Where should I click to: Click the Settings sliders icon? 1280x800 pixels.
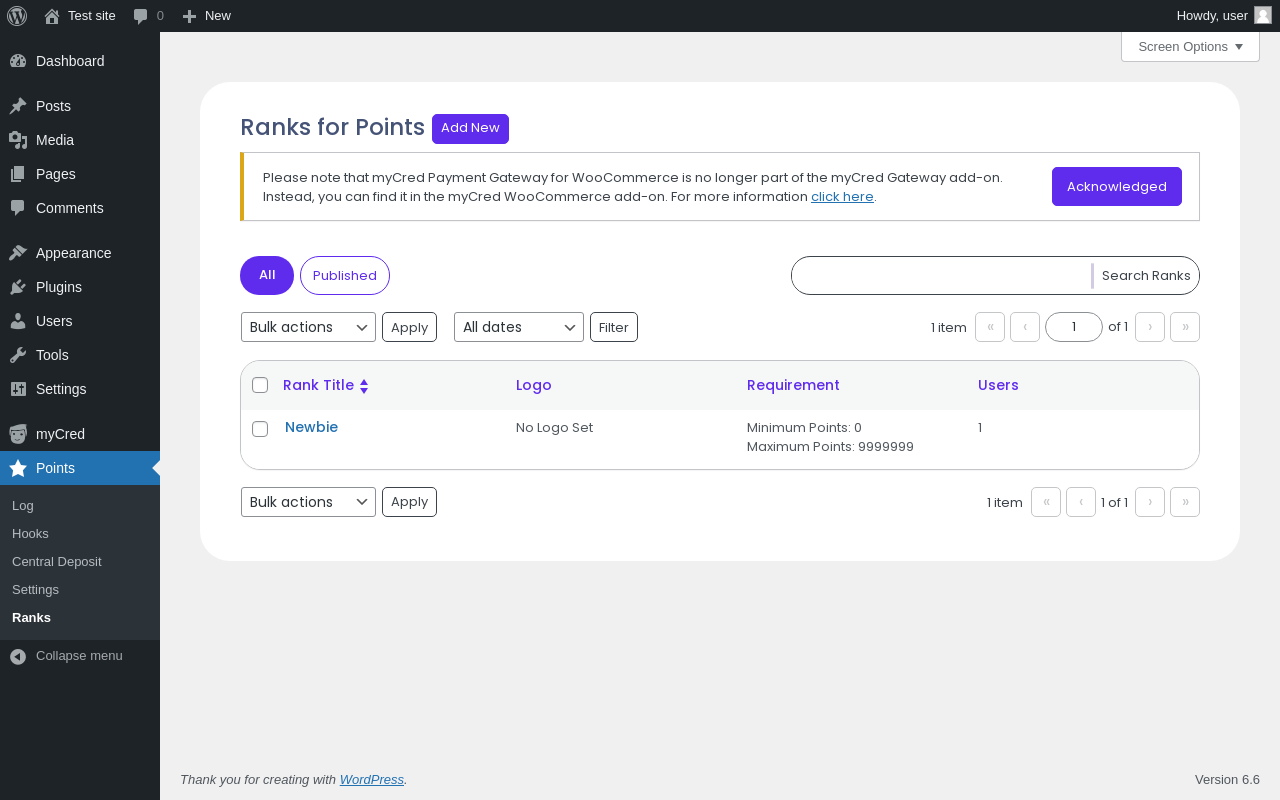[18, 389]
